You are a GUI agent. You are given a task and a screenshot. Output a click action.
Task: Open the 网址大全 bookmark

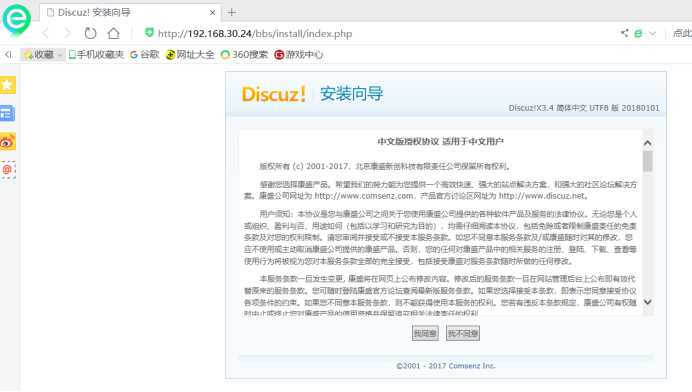190,54
